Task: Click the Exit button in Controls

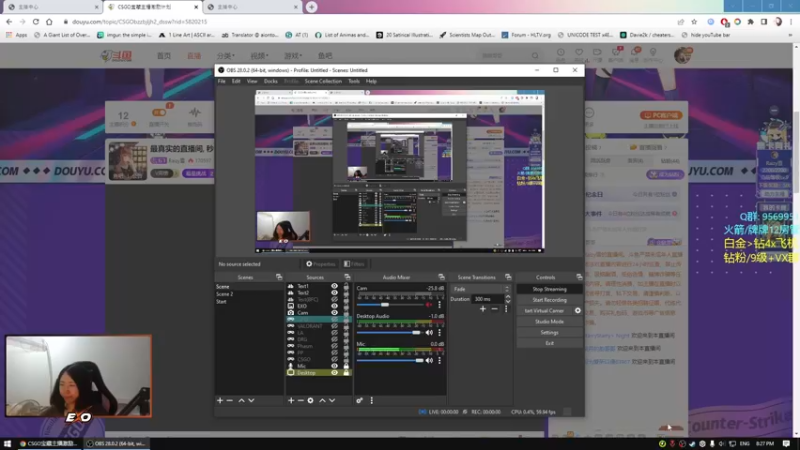Action: (549, 343)
